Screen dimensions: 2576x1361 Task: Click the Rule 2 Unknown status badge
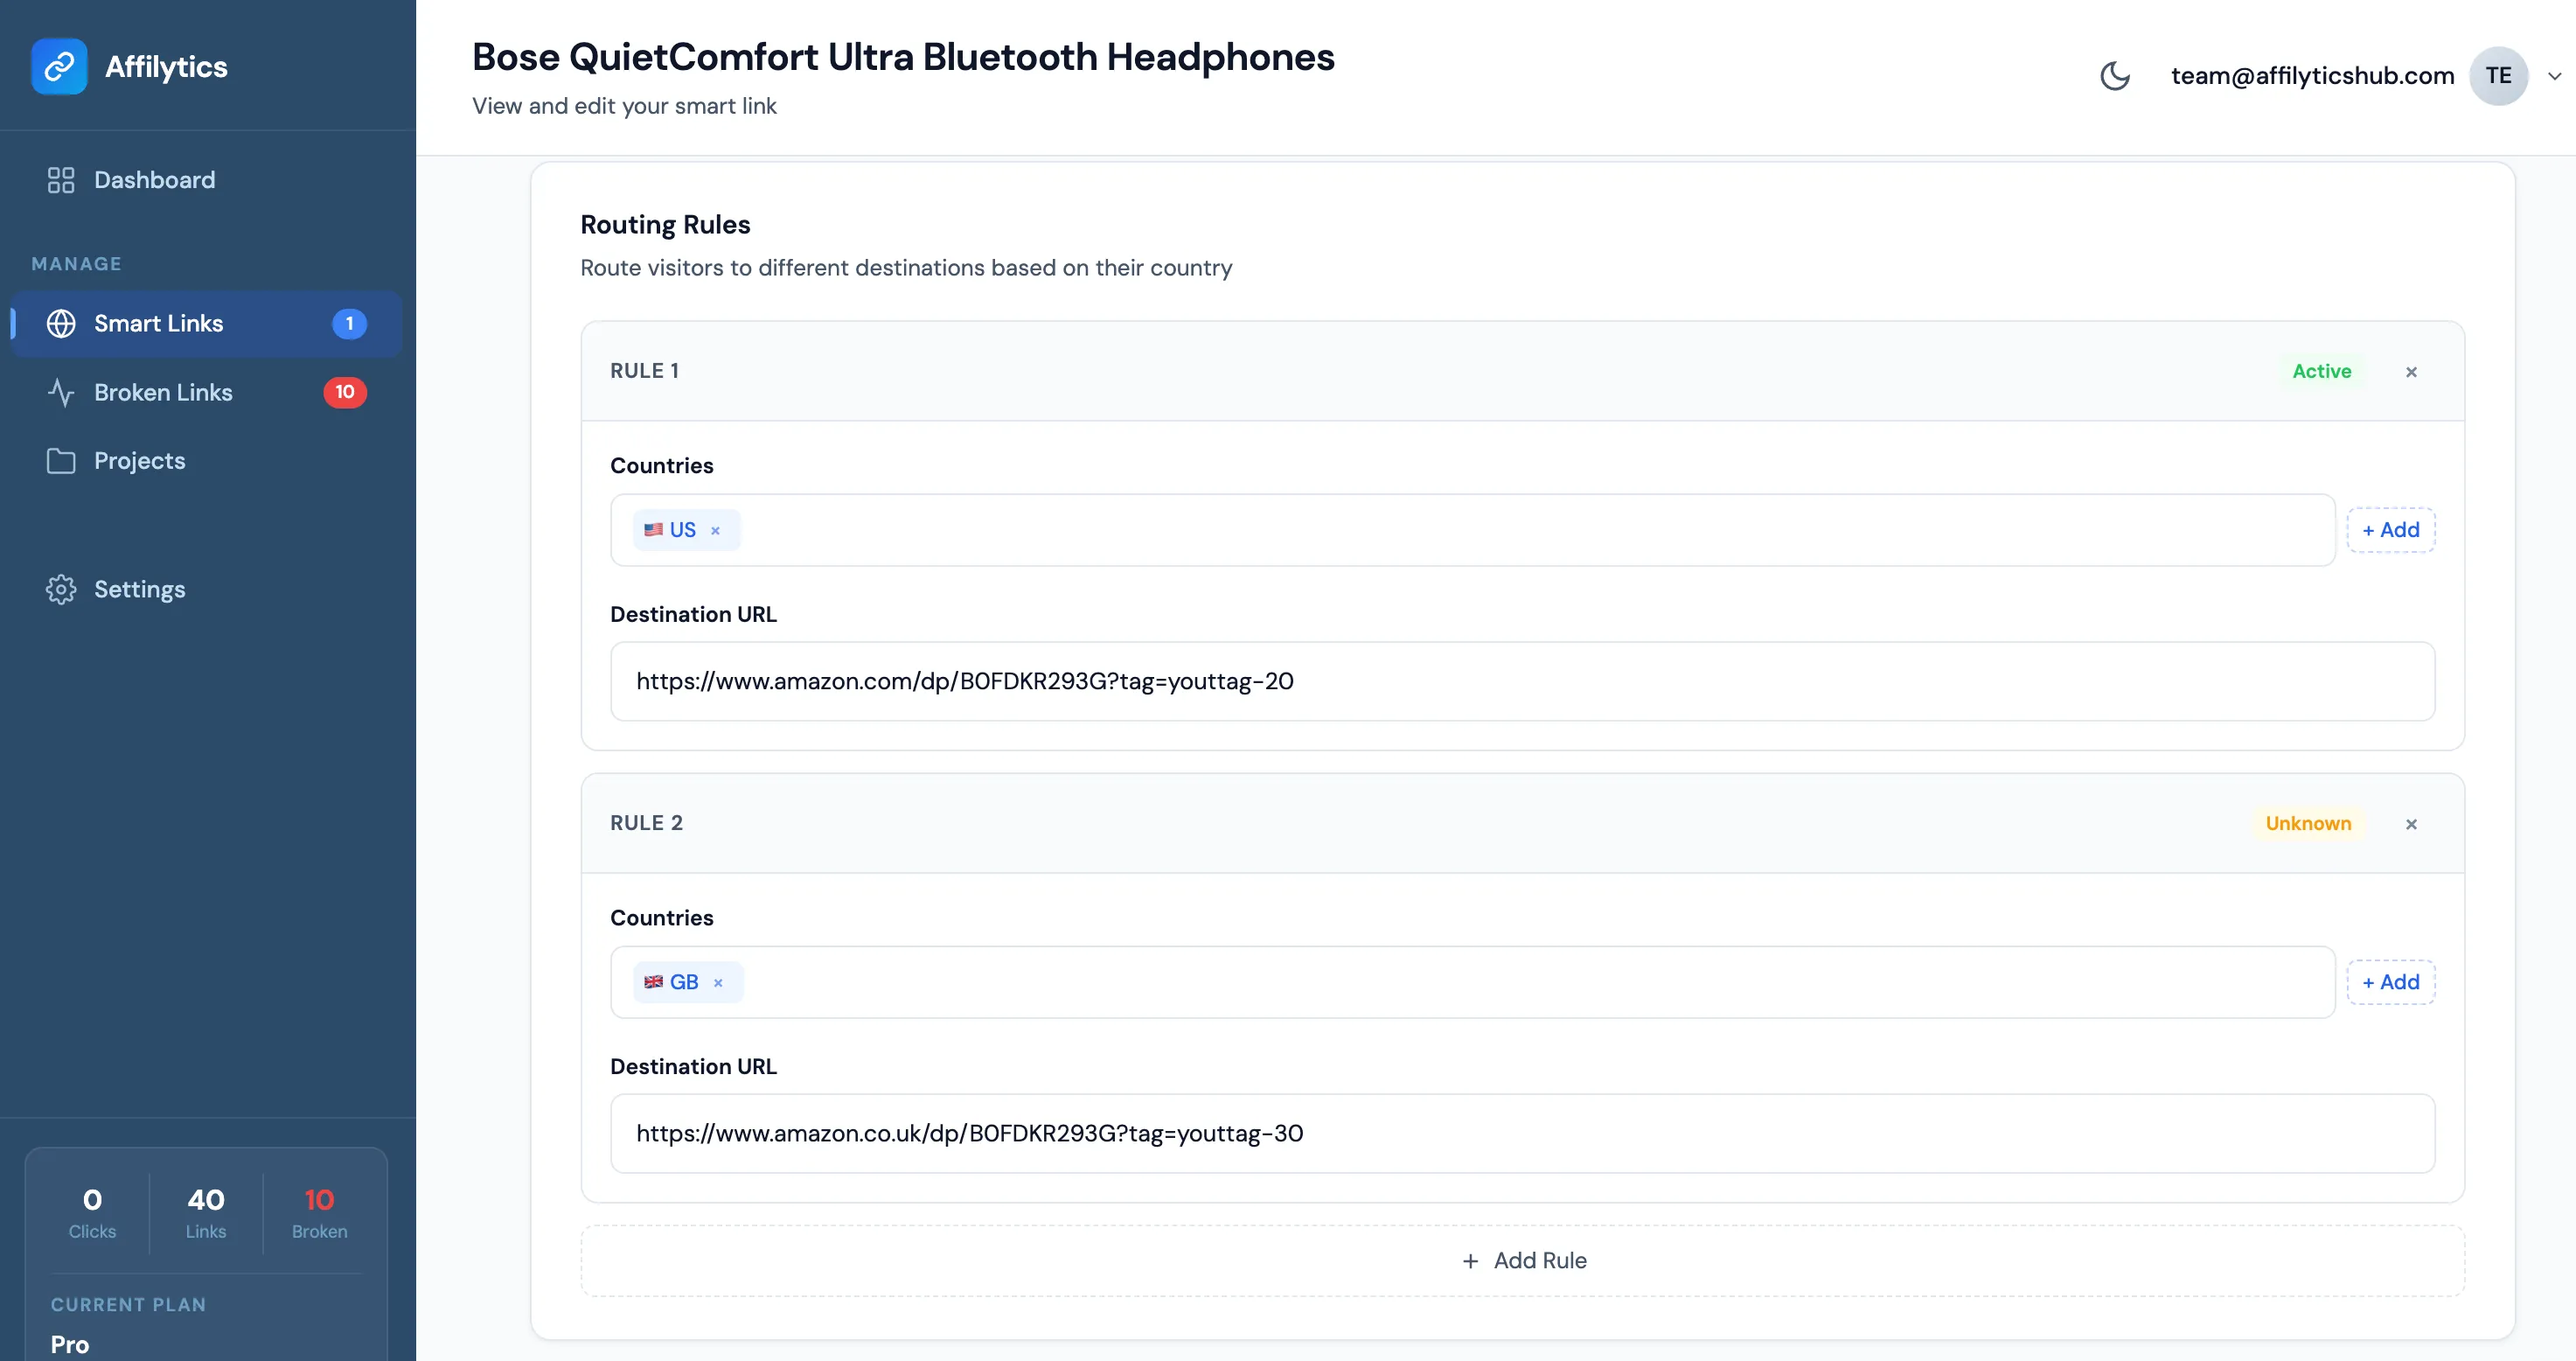point(2308,823)
